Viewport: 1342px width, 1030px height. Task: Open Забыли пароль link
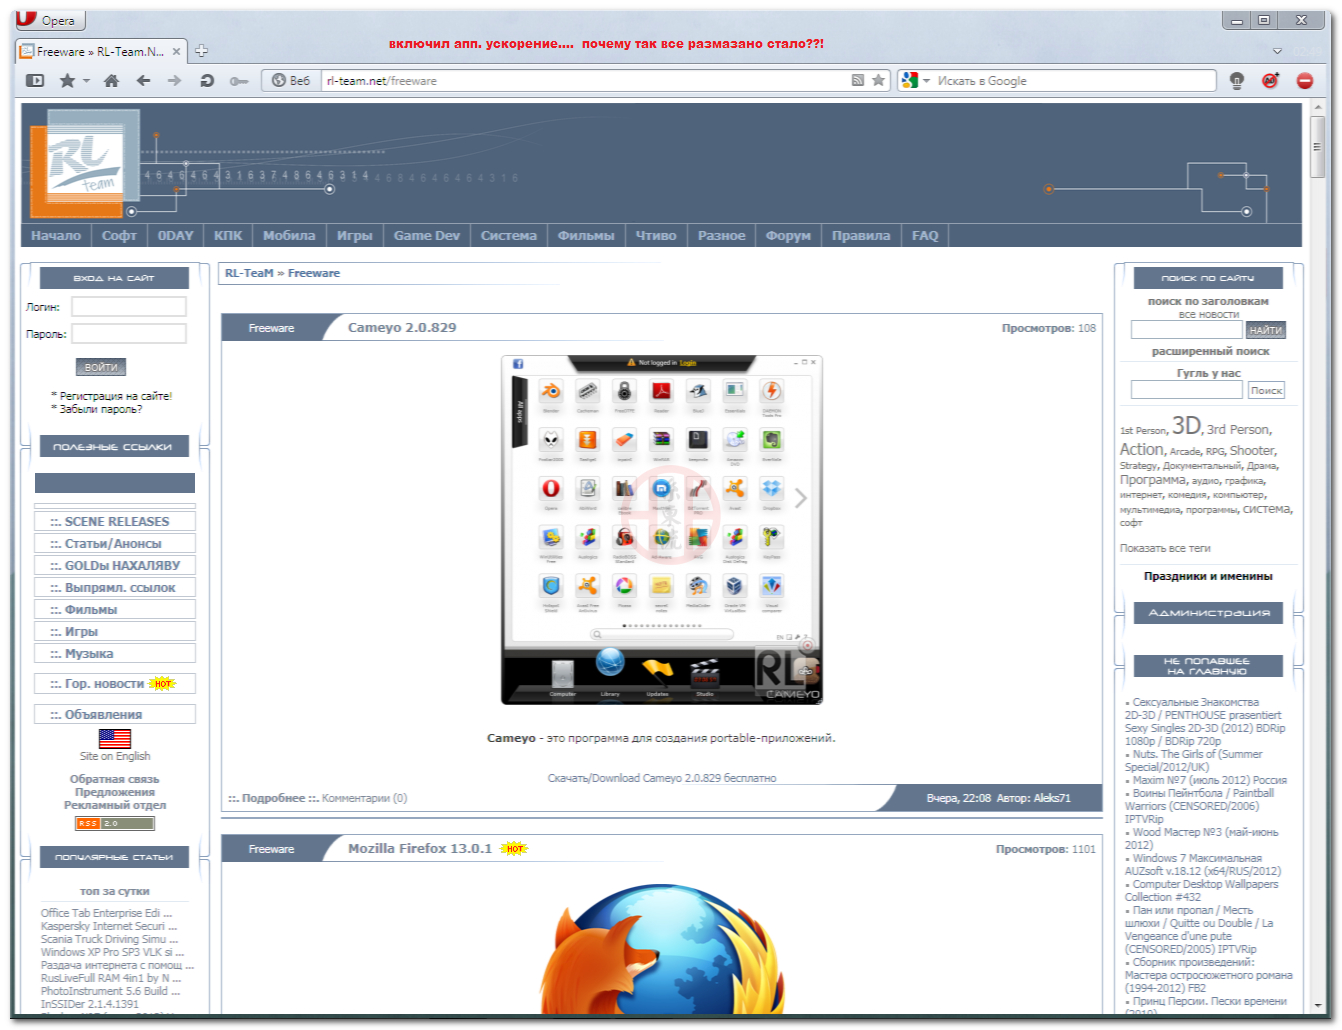100,409
